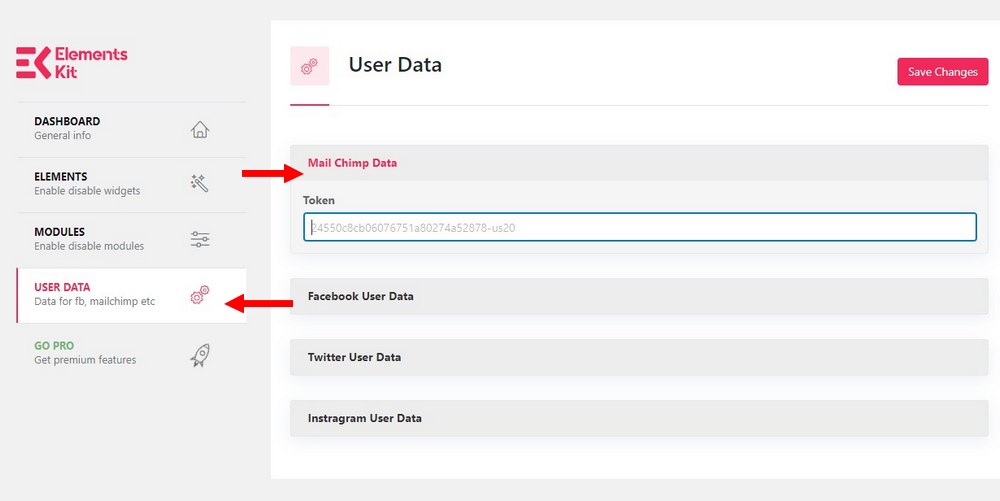Click 'Enable disable widgets' subtitle text

click(x=87, y=191)
